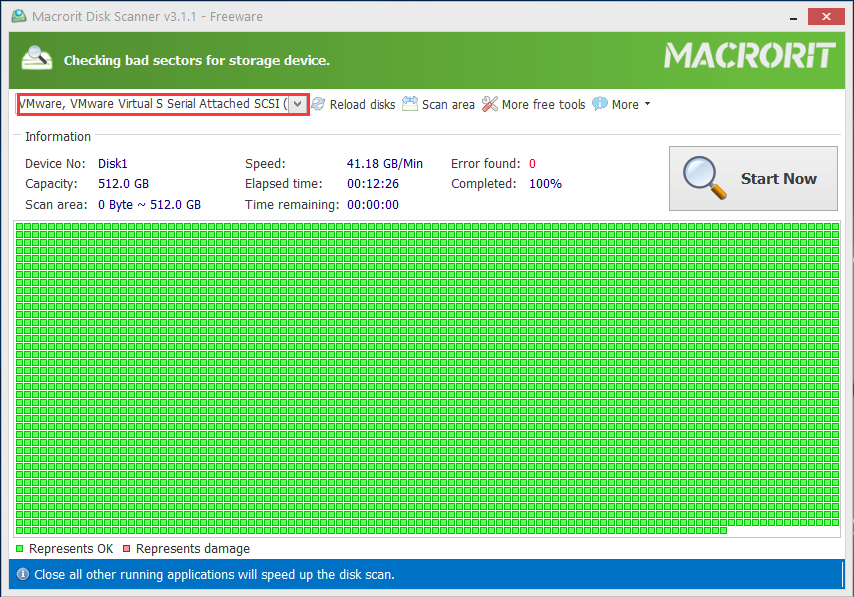Click the Represents damage legend text
The height and width of the screenshot is (597, 854).
(193, 549)
